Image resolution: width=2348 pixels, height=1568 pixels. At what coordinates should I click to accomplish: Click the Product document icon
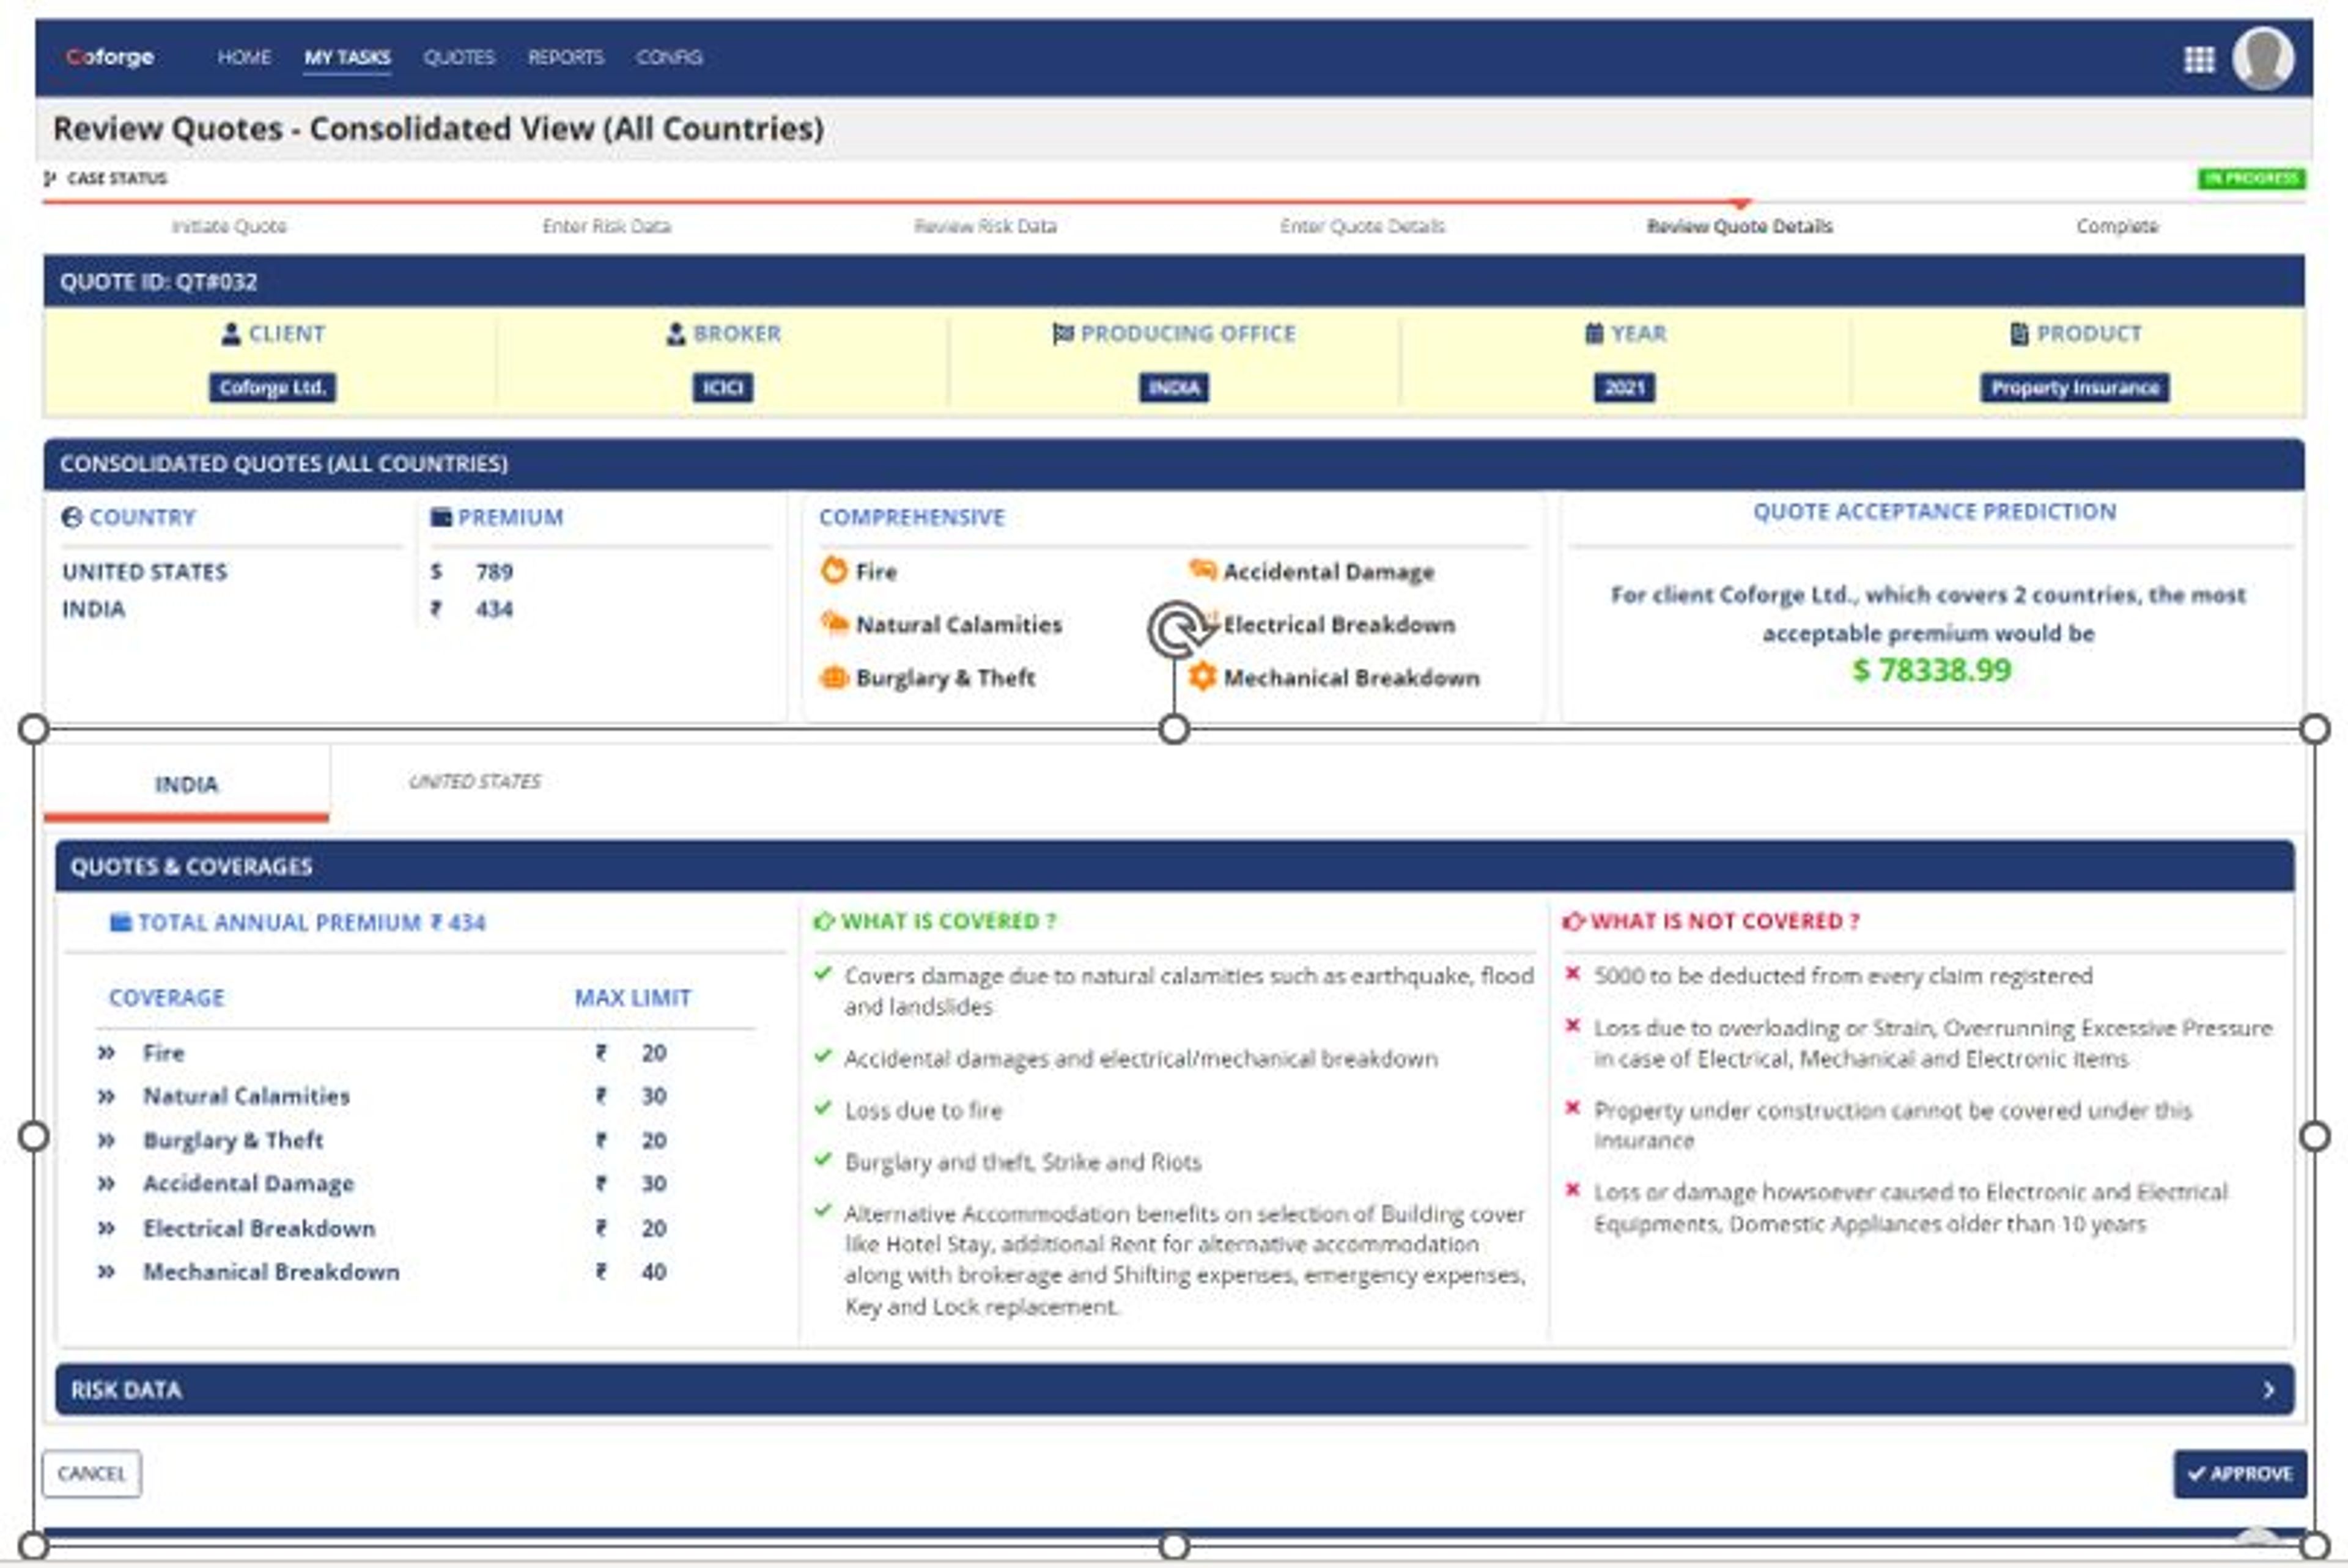(x=2019, y=333)
